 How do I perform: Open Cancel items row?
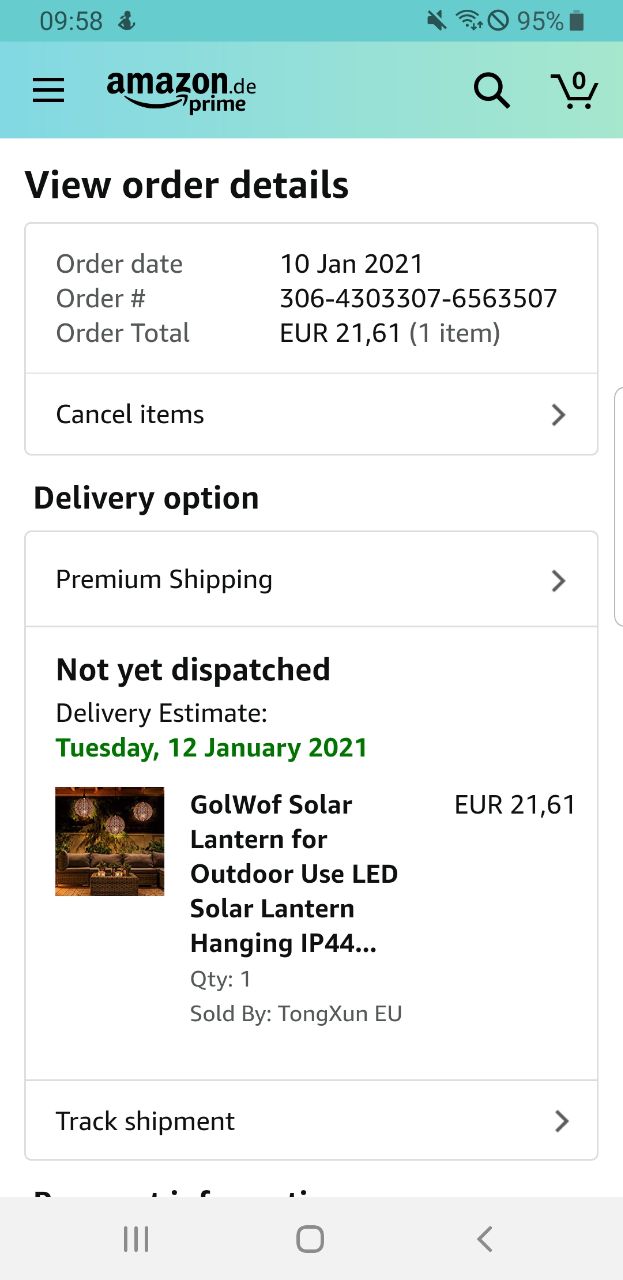coord(130,415)
